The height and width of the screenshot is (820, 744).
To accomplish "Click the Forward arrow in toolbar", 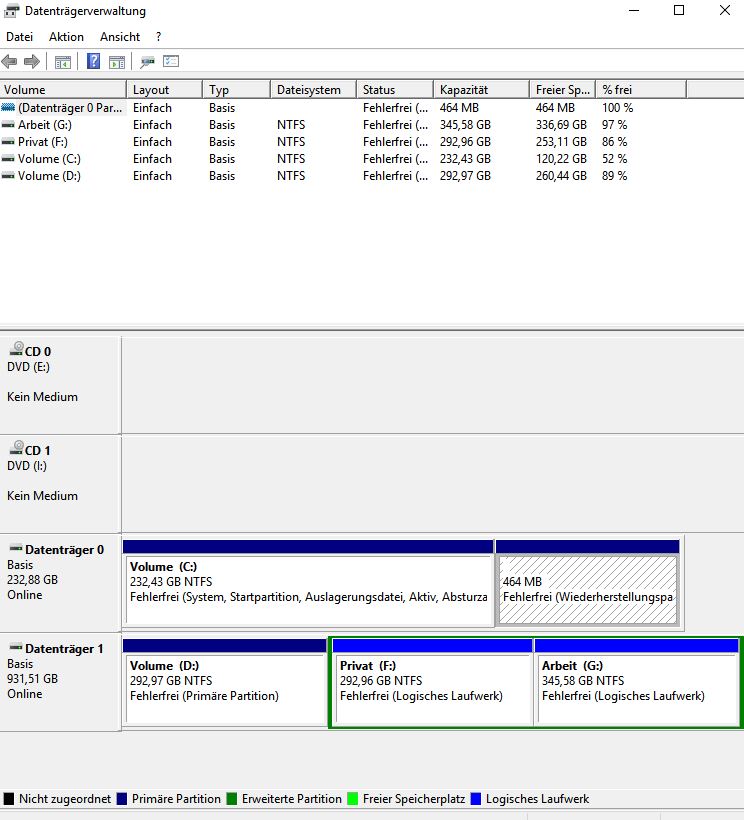I will [32, 62].
